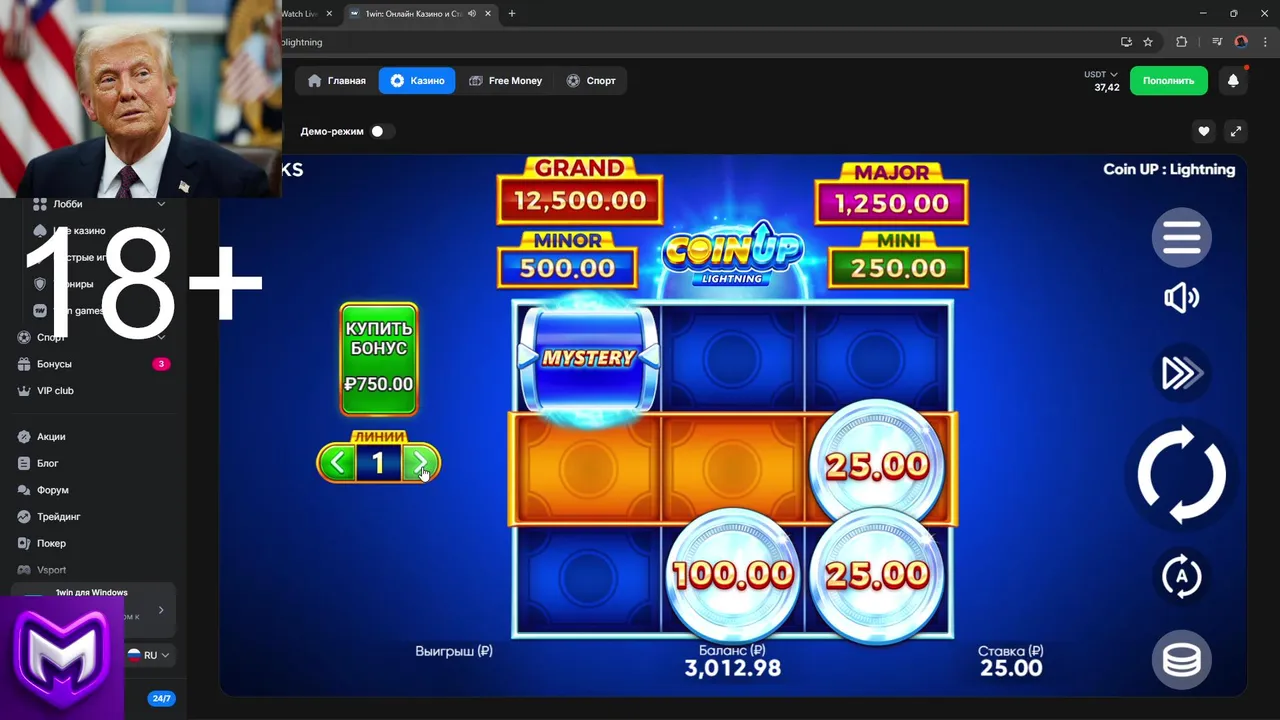This screenshot has width=1280, height=720.
Task: Click the 100.00 coin symbol
Action: coord(733,573)
